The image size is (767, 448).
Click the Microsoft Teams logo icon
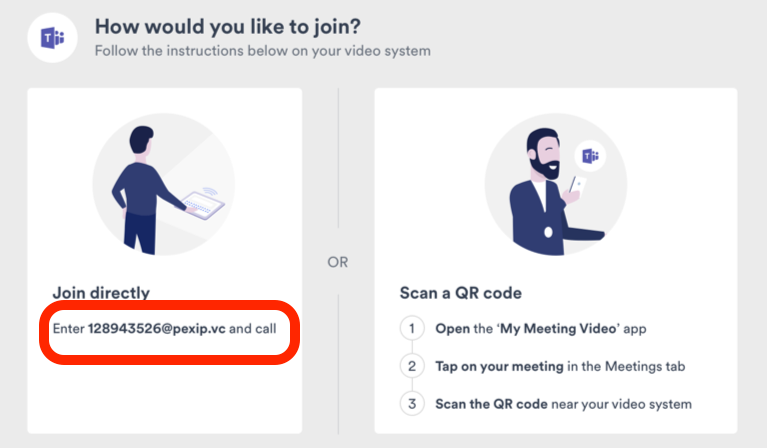(x=52, y=38)
